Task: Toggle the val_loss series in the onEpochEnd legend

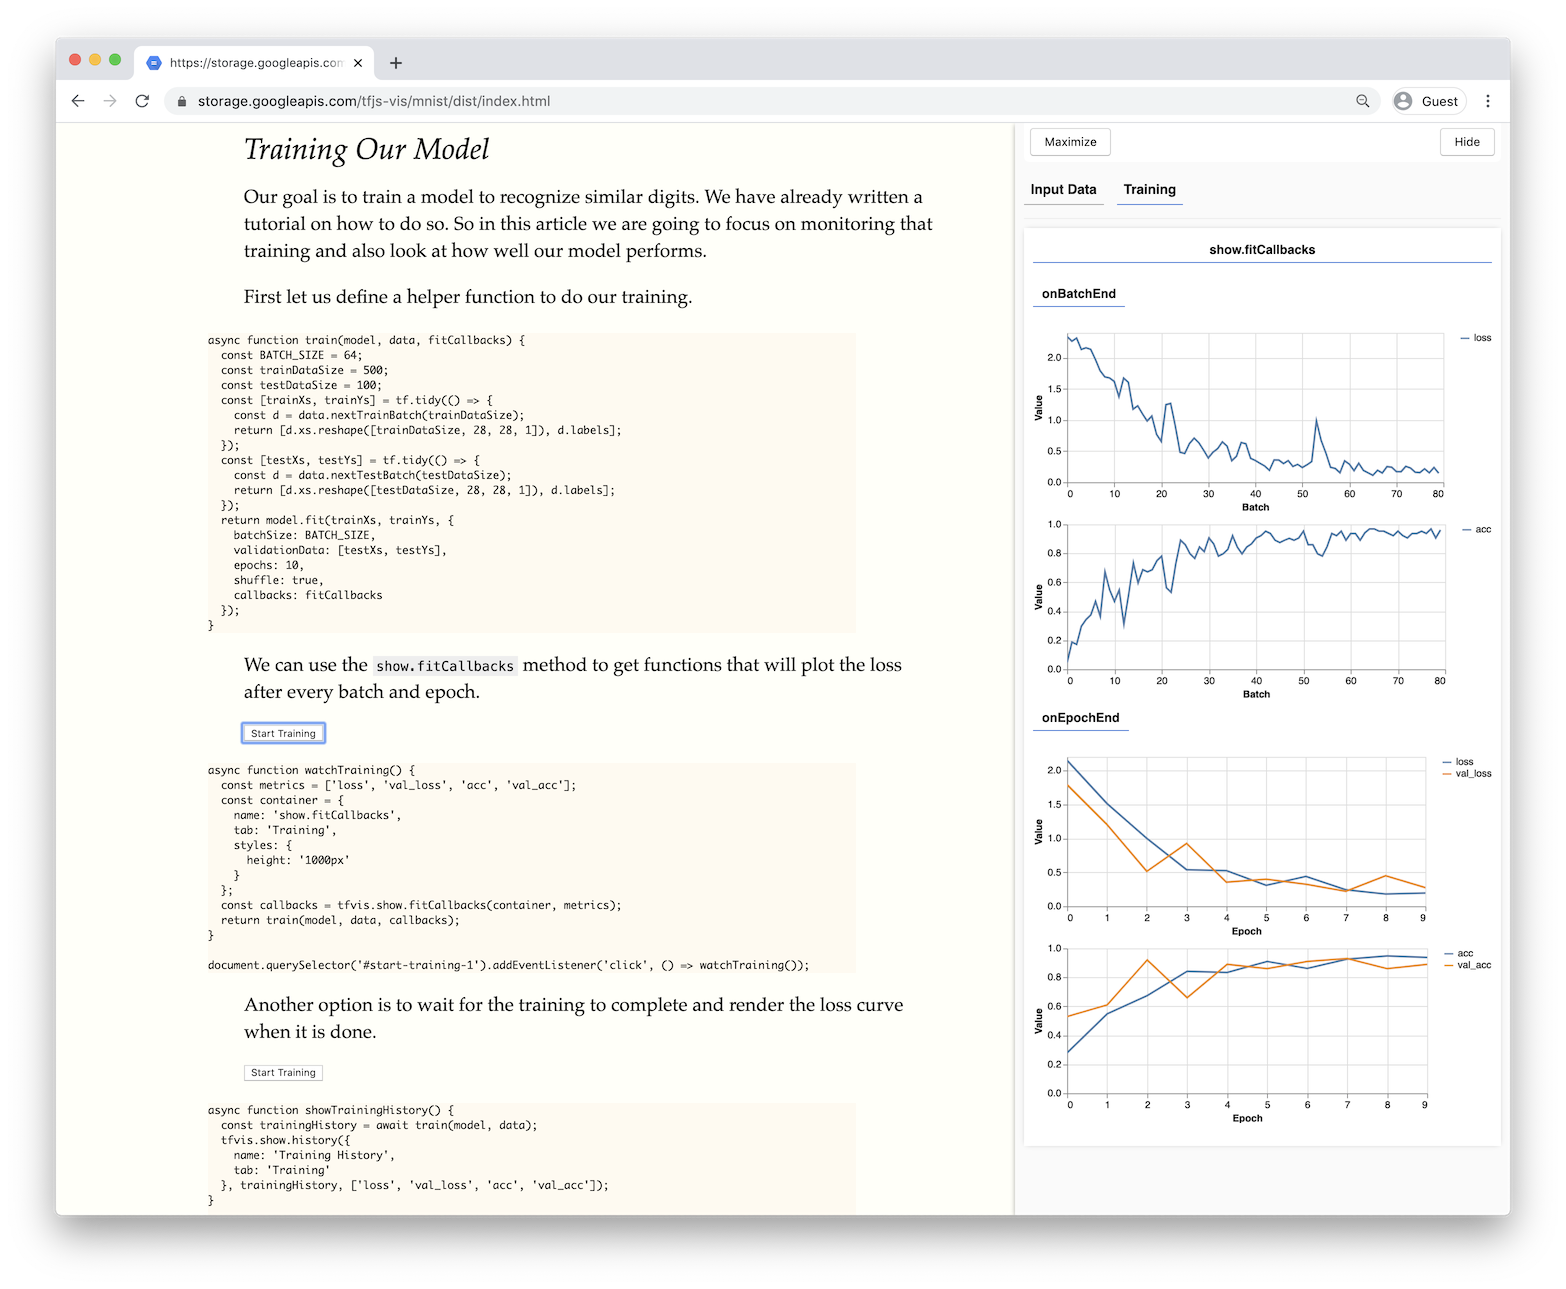Action: tap(1471, 773)
